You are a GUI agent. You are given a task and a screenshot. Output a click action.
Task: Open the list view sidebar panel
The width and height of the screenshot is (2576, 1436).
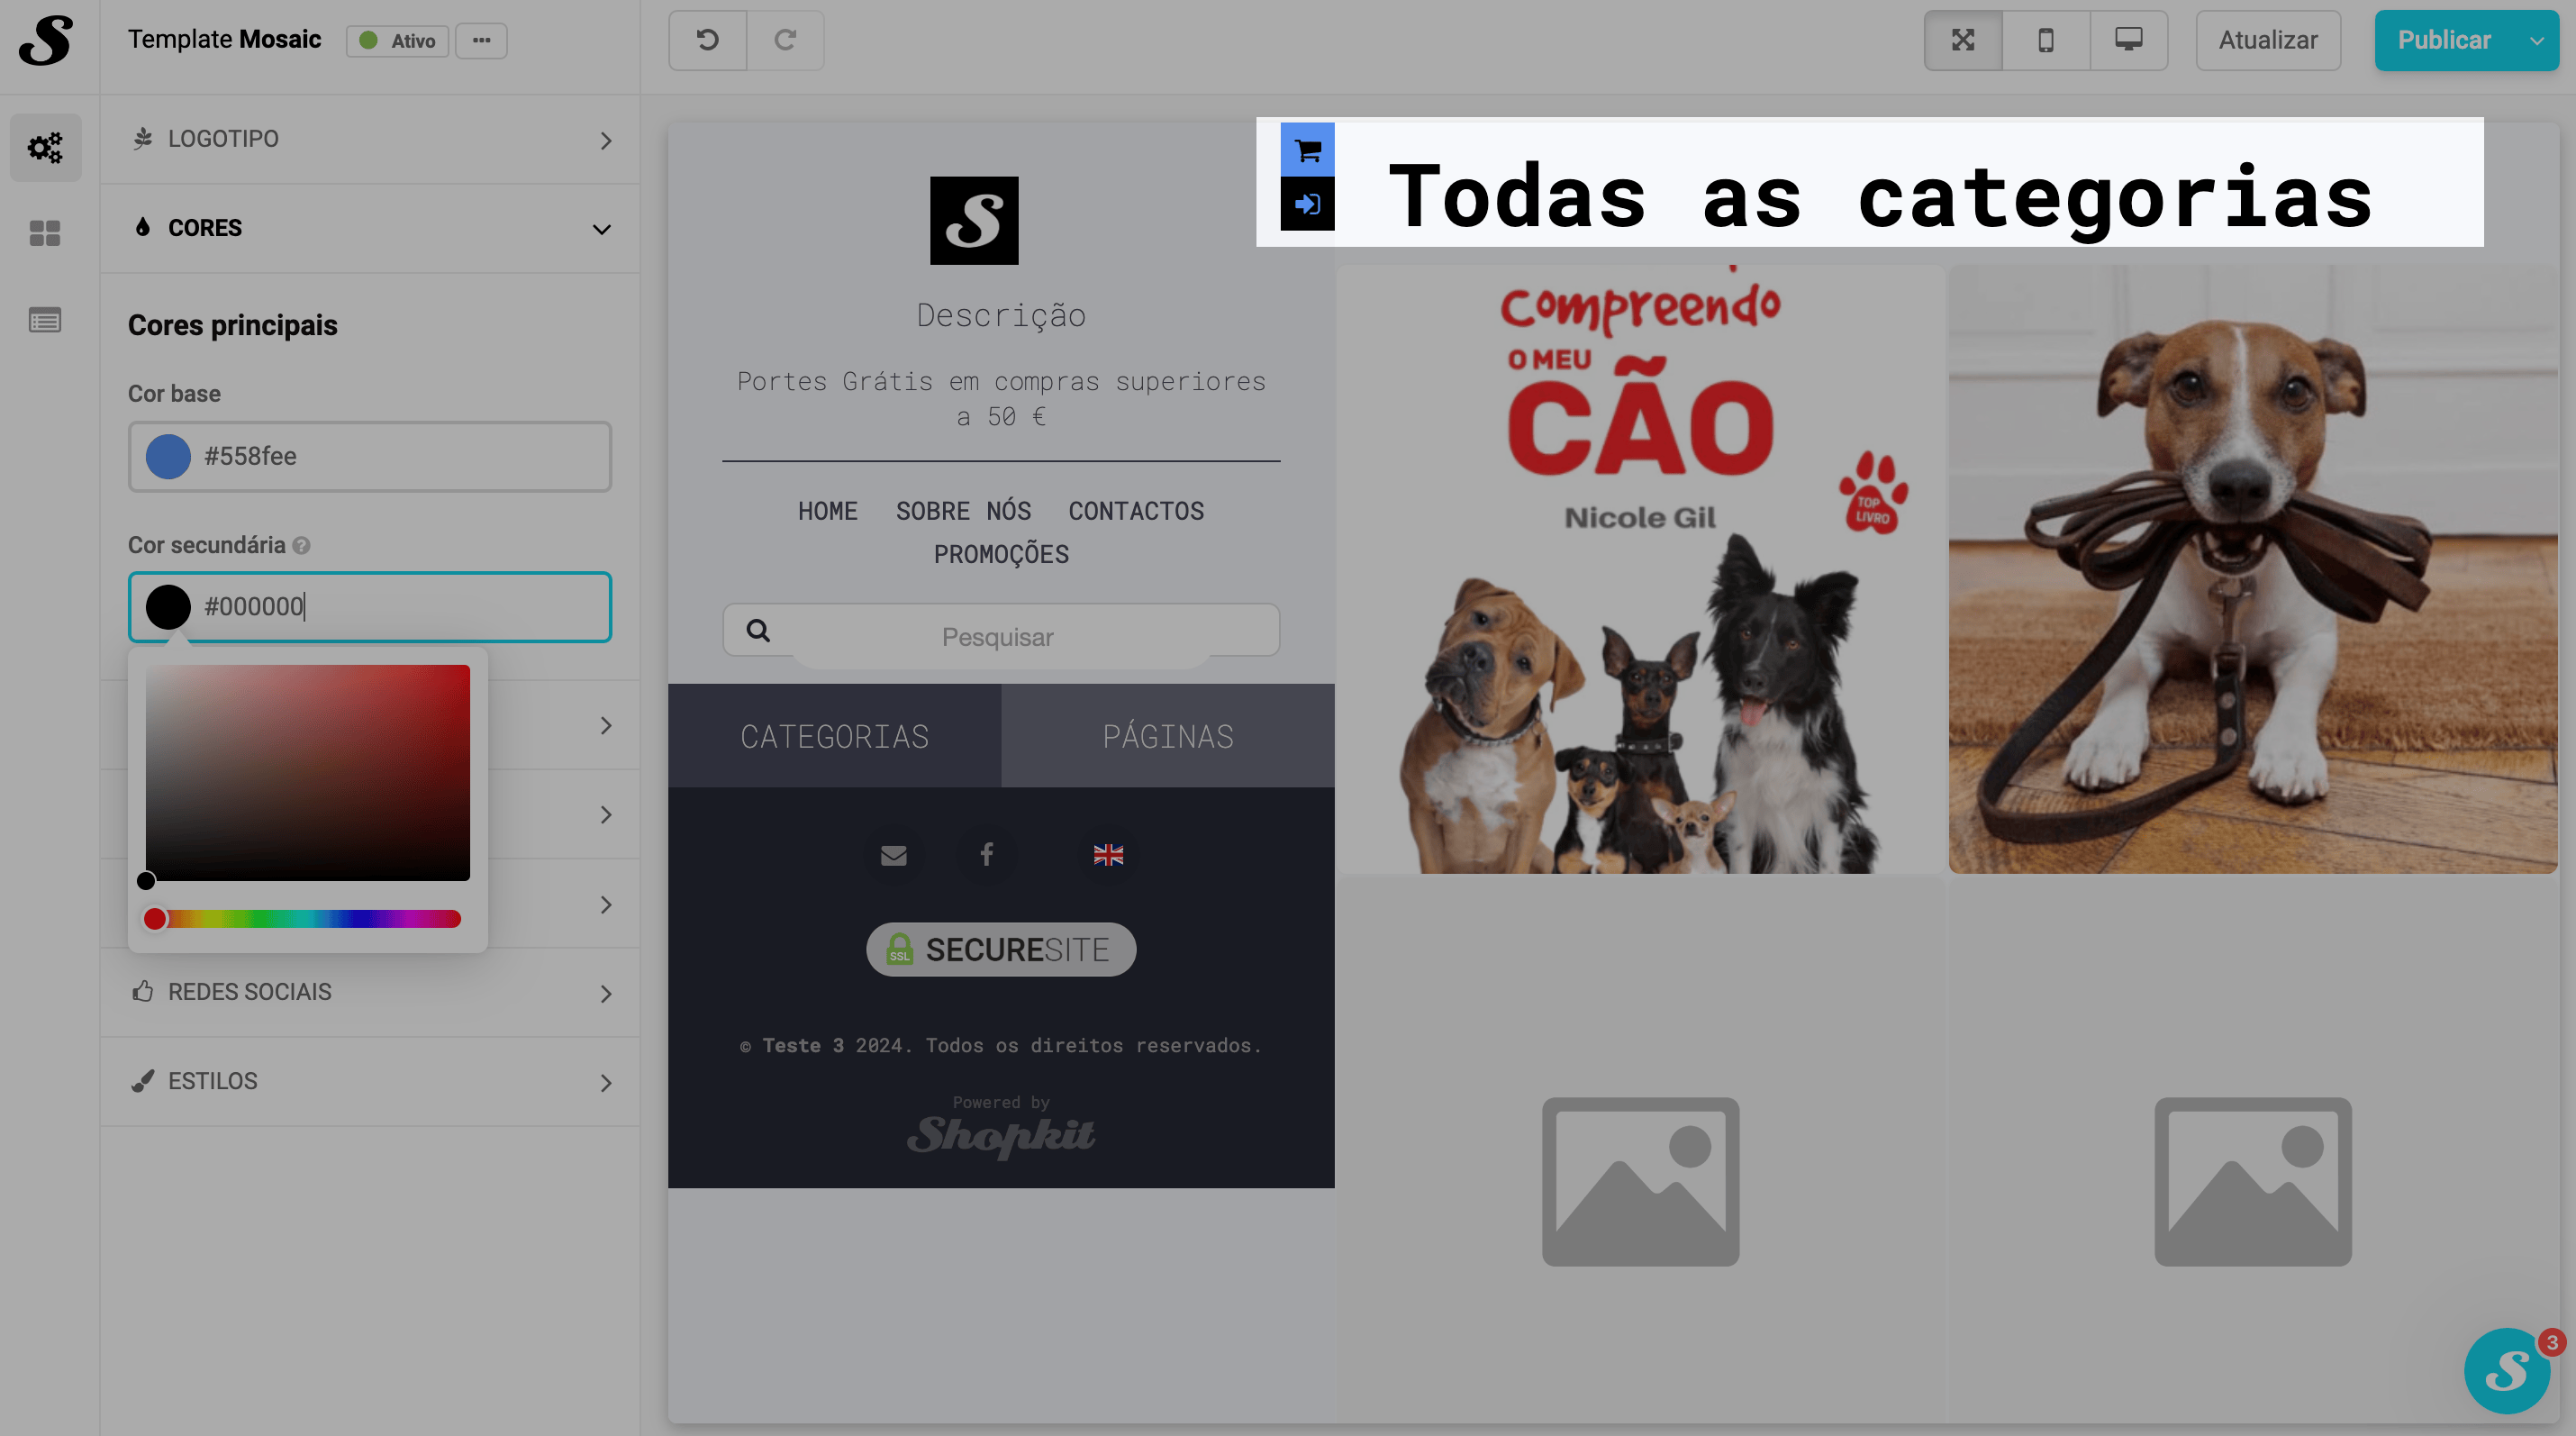click(x=45, y=320)
